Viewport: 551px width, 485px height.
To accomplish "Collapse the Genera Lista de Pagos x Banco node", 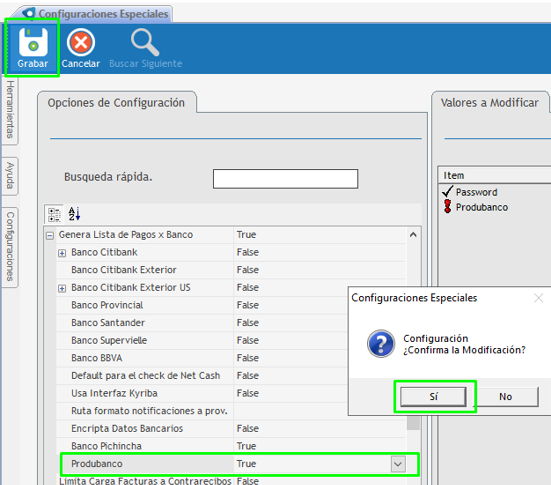I will pos(50,236).
